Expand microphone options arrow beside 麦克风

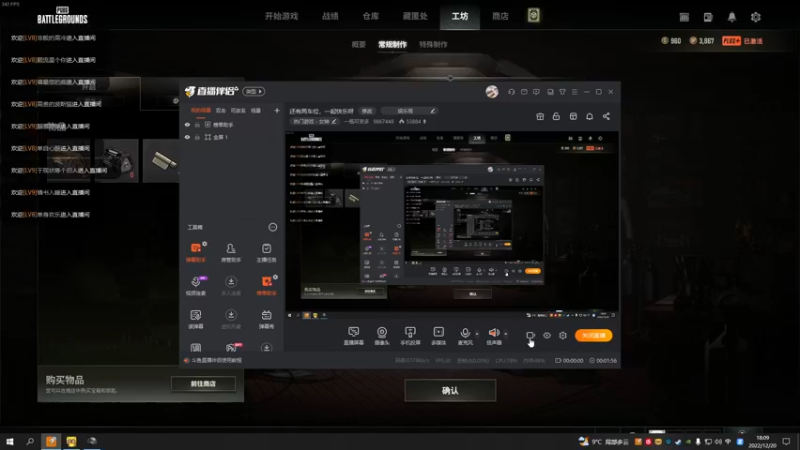click(x=477, y=334)
